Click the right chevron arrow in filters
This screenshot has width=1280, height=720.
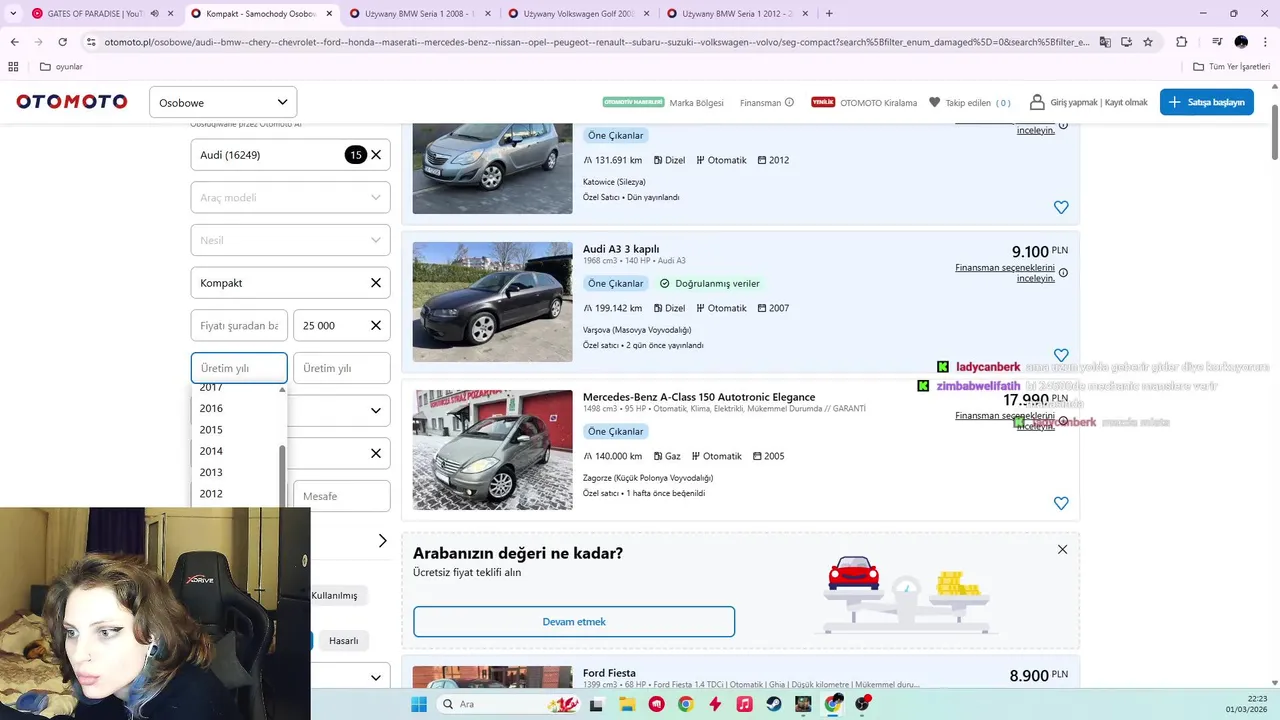[x=382, y=541]
